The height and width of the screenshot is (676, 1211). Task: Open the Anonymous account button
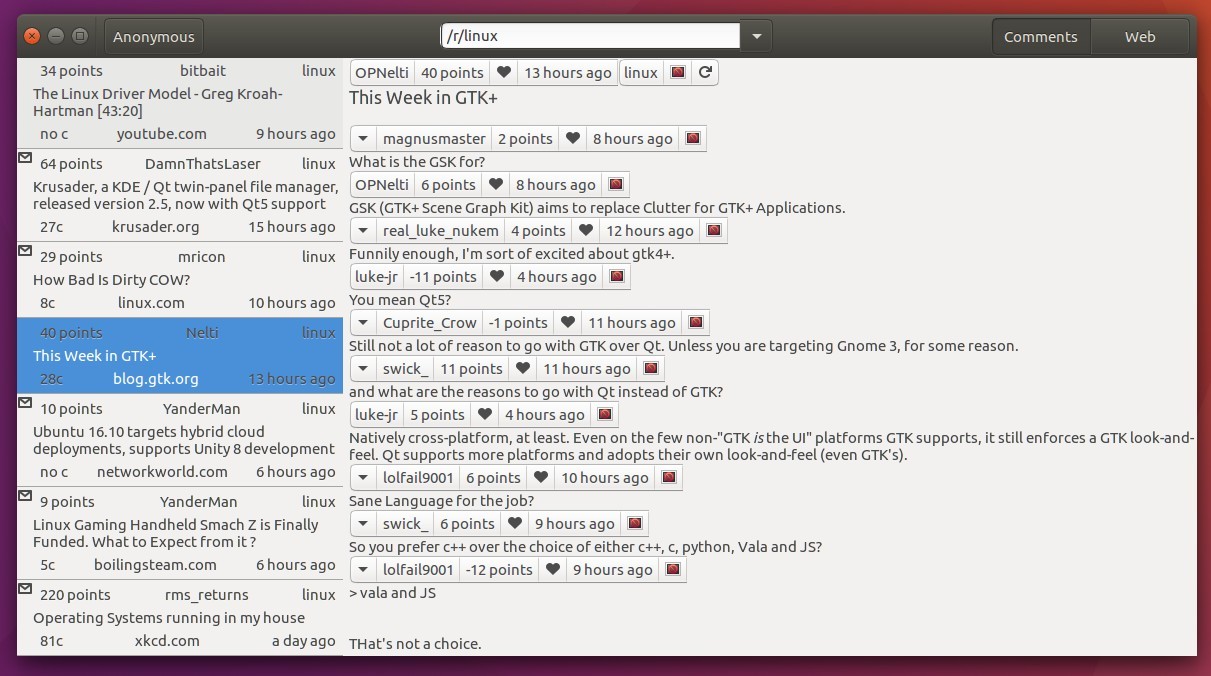[154, 37]
